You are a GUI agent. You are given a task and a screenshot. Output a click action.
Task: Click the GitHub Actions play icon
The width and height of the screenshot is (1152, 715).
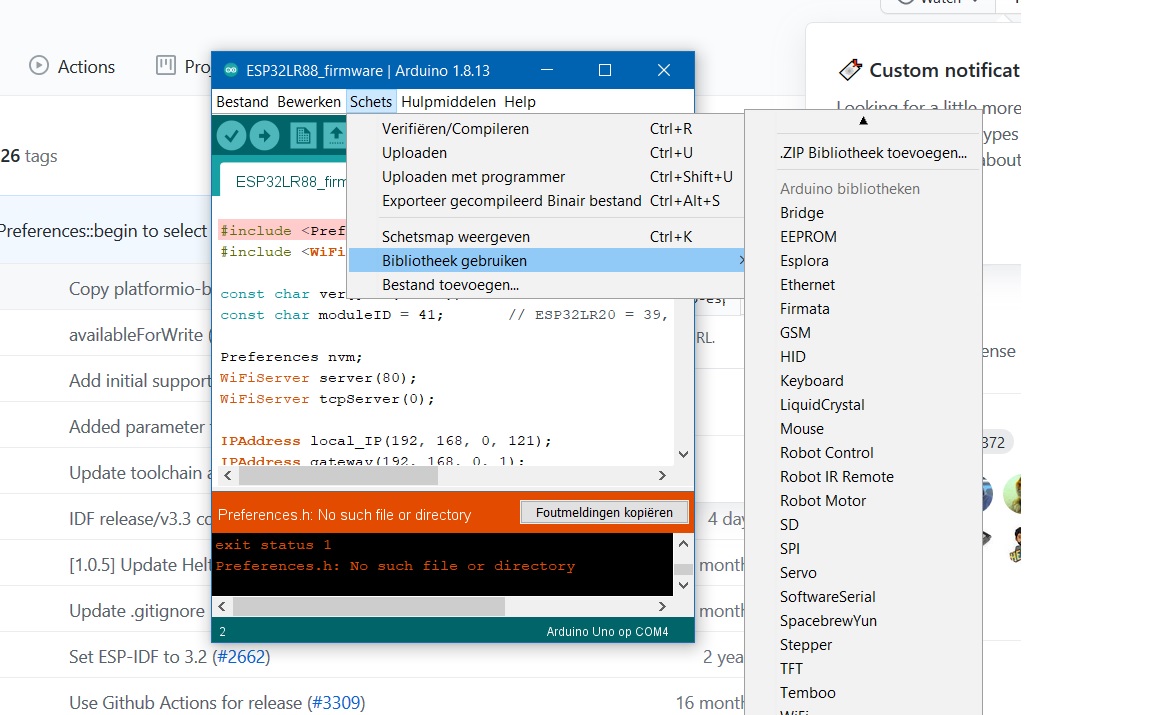click(x=39, y=66)
